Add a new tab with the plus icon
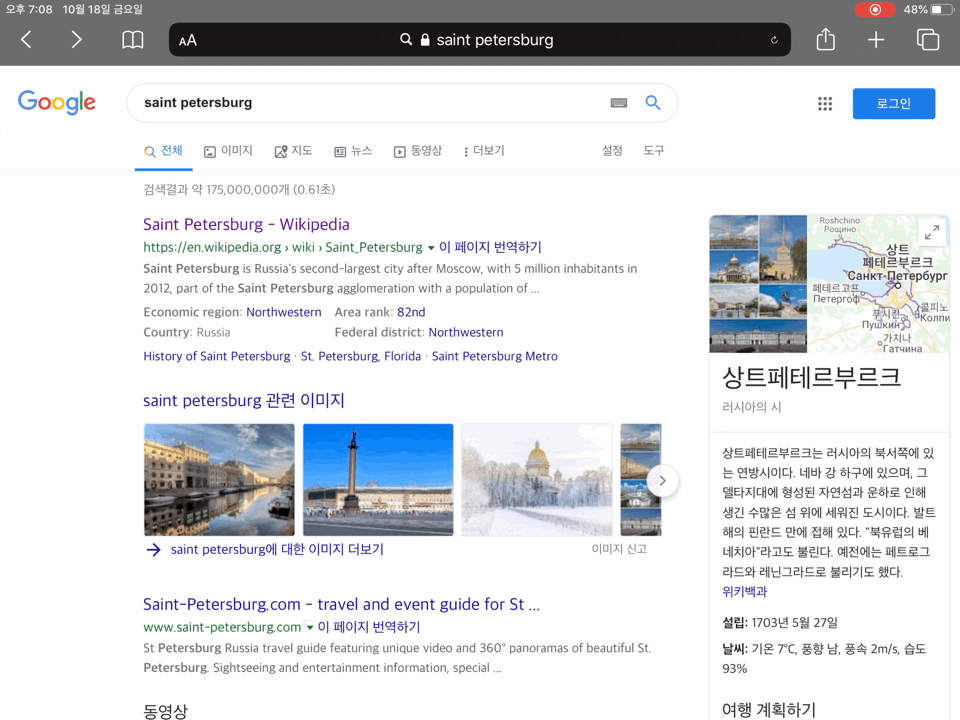This screenshot has height=720, width=960. point(876,40)
